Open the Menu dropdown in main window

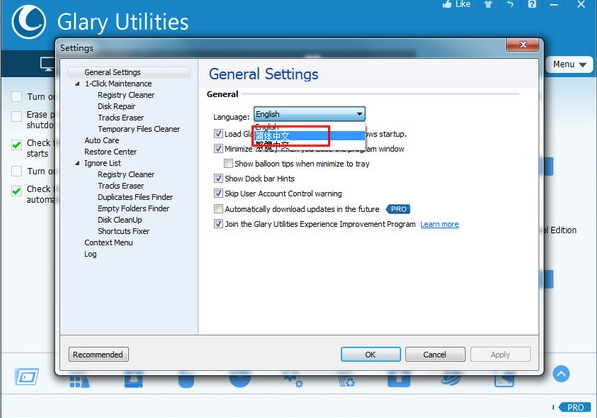(x=569, y=64)
